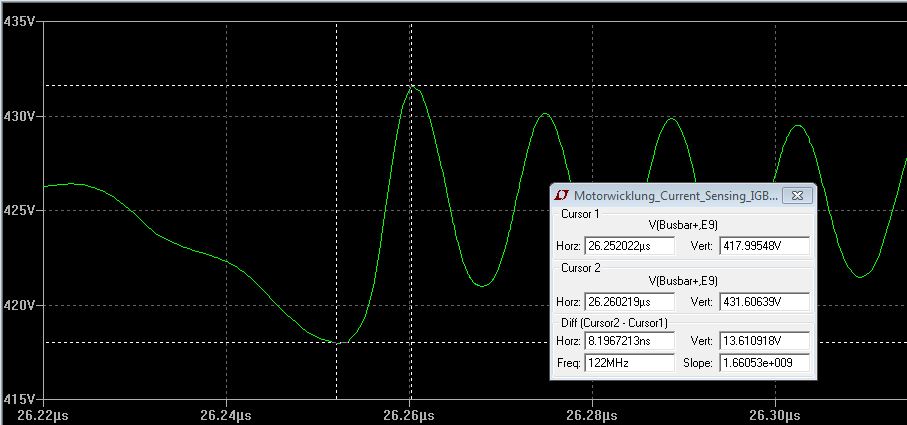The height and width of the screenshot is (425, 907).
Task: Click Diff Horz field 8.1967213ns
Action: click(629, 341)
